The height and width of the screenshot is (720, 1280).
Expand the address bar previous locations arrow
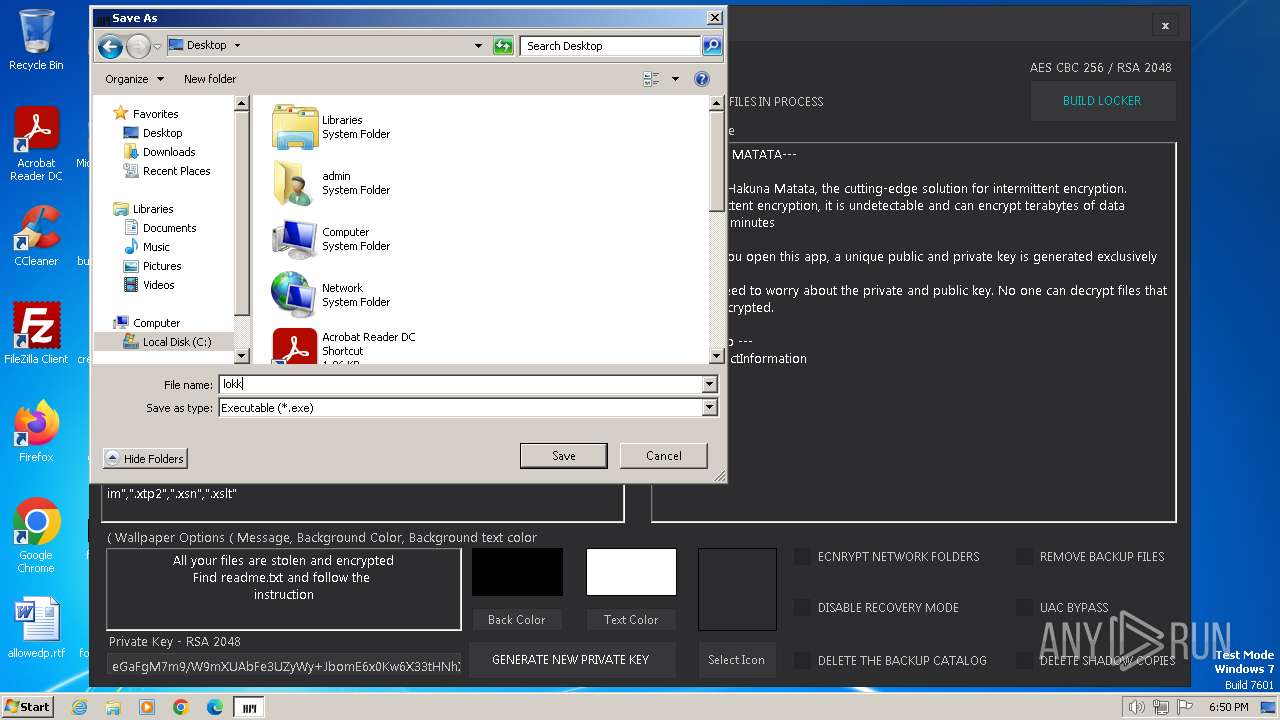tap(478, 46)
